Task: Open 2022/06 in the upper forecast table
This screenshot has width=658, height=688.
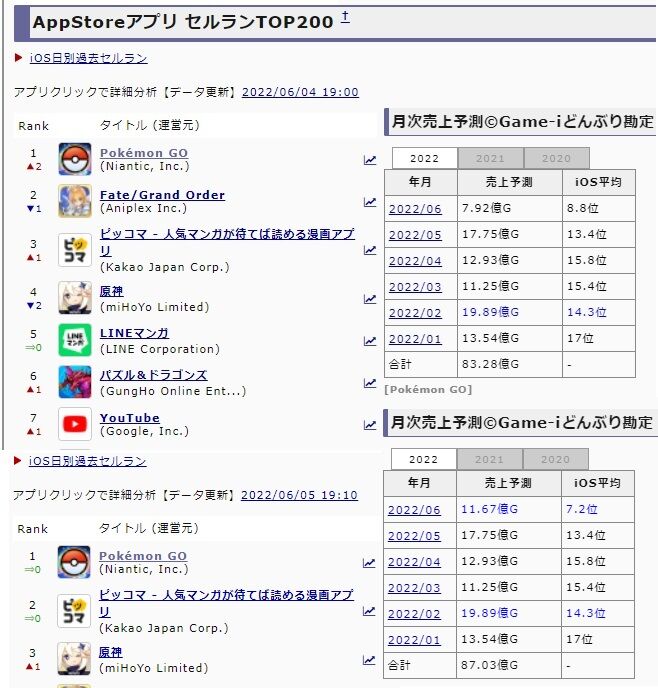Action: click(415, 209)
